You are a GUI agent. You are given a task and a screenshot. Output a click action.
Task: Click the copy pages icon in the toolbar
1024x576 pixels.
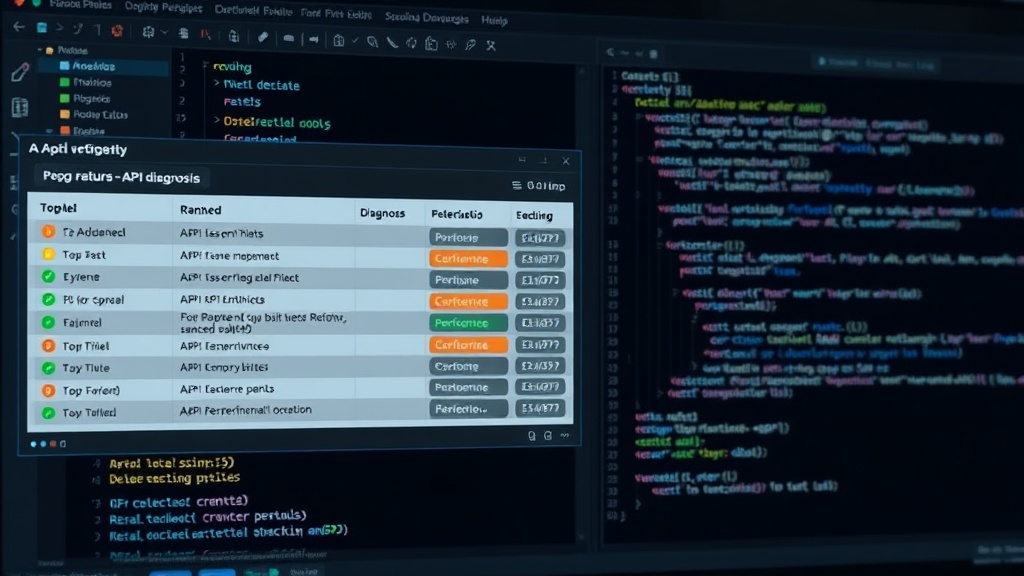coord(431,44)
